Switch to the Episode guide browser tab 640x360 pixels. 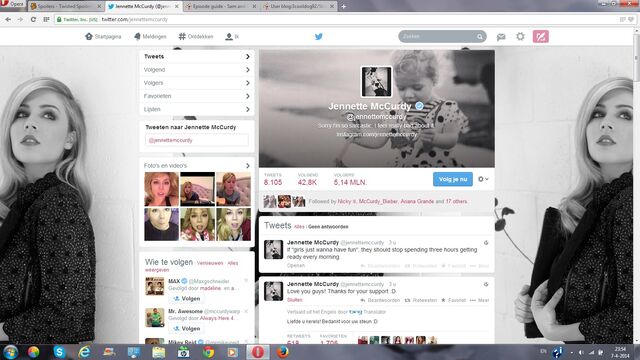[x=221, y=6]
